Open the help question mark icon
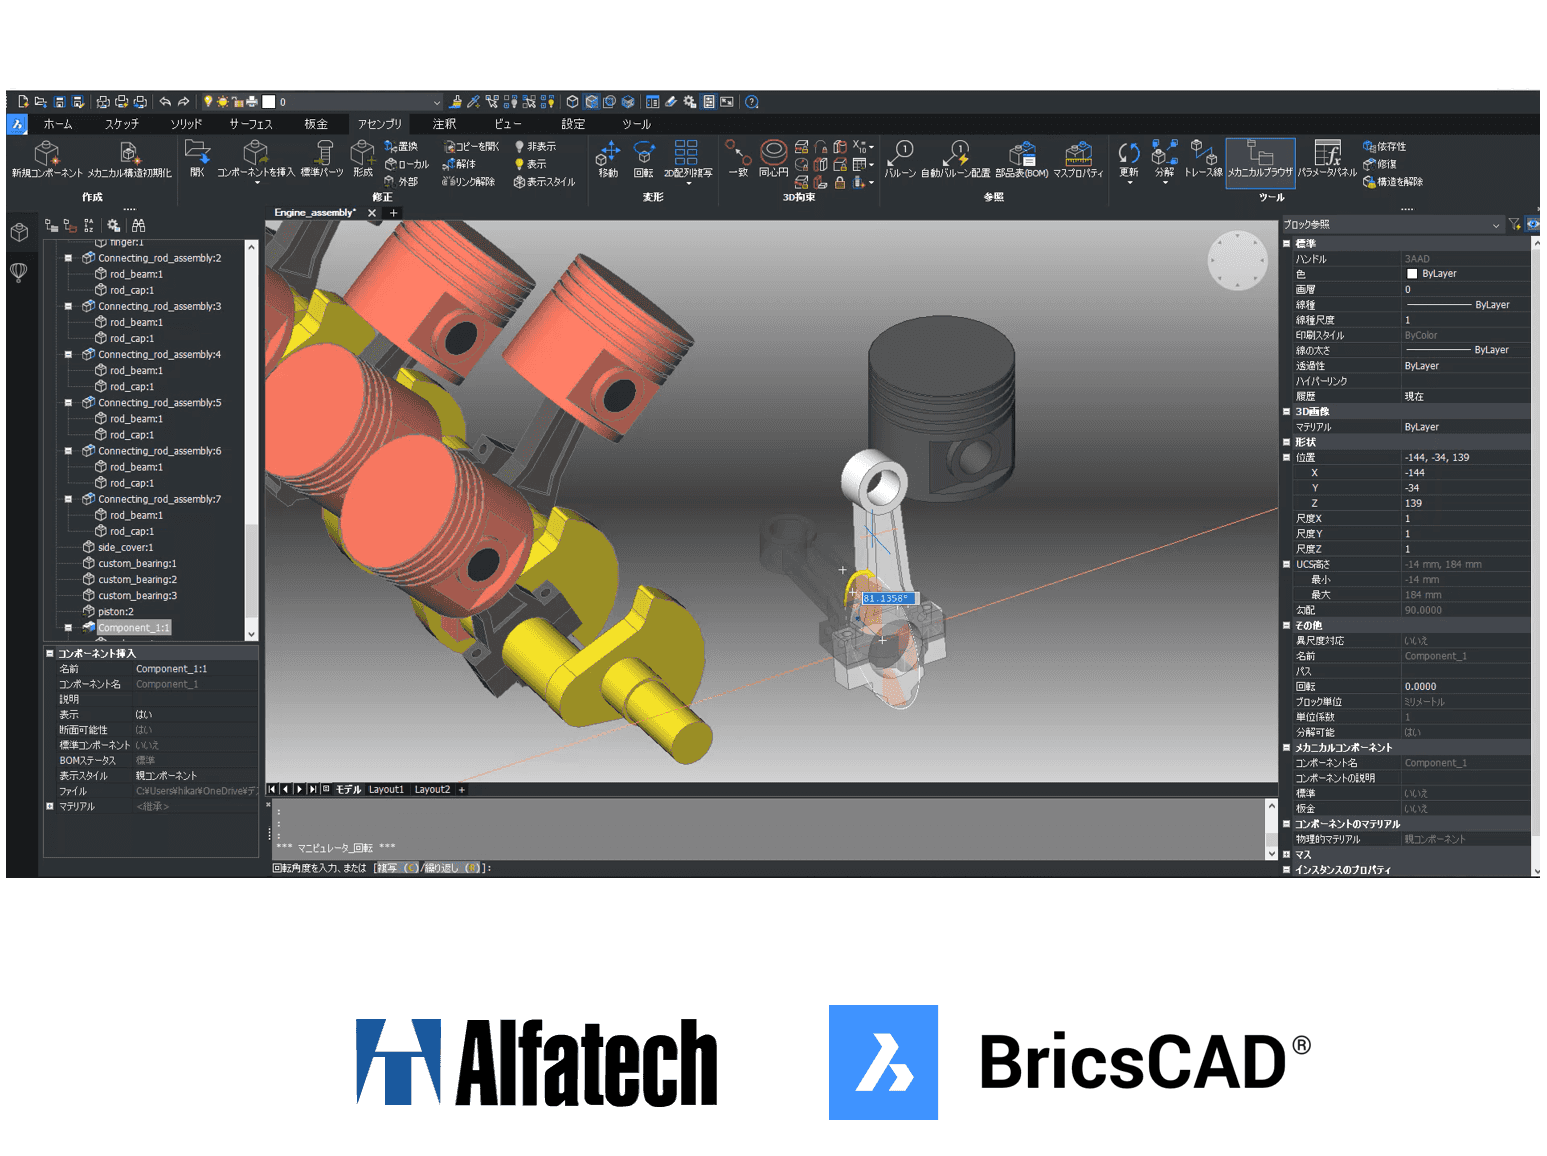 tap(752, 102)
